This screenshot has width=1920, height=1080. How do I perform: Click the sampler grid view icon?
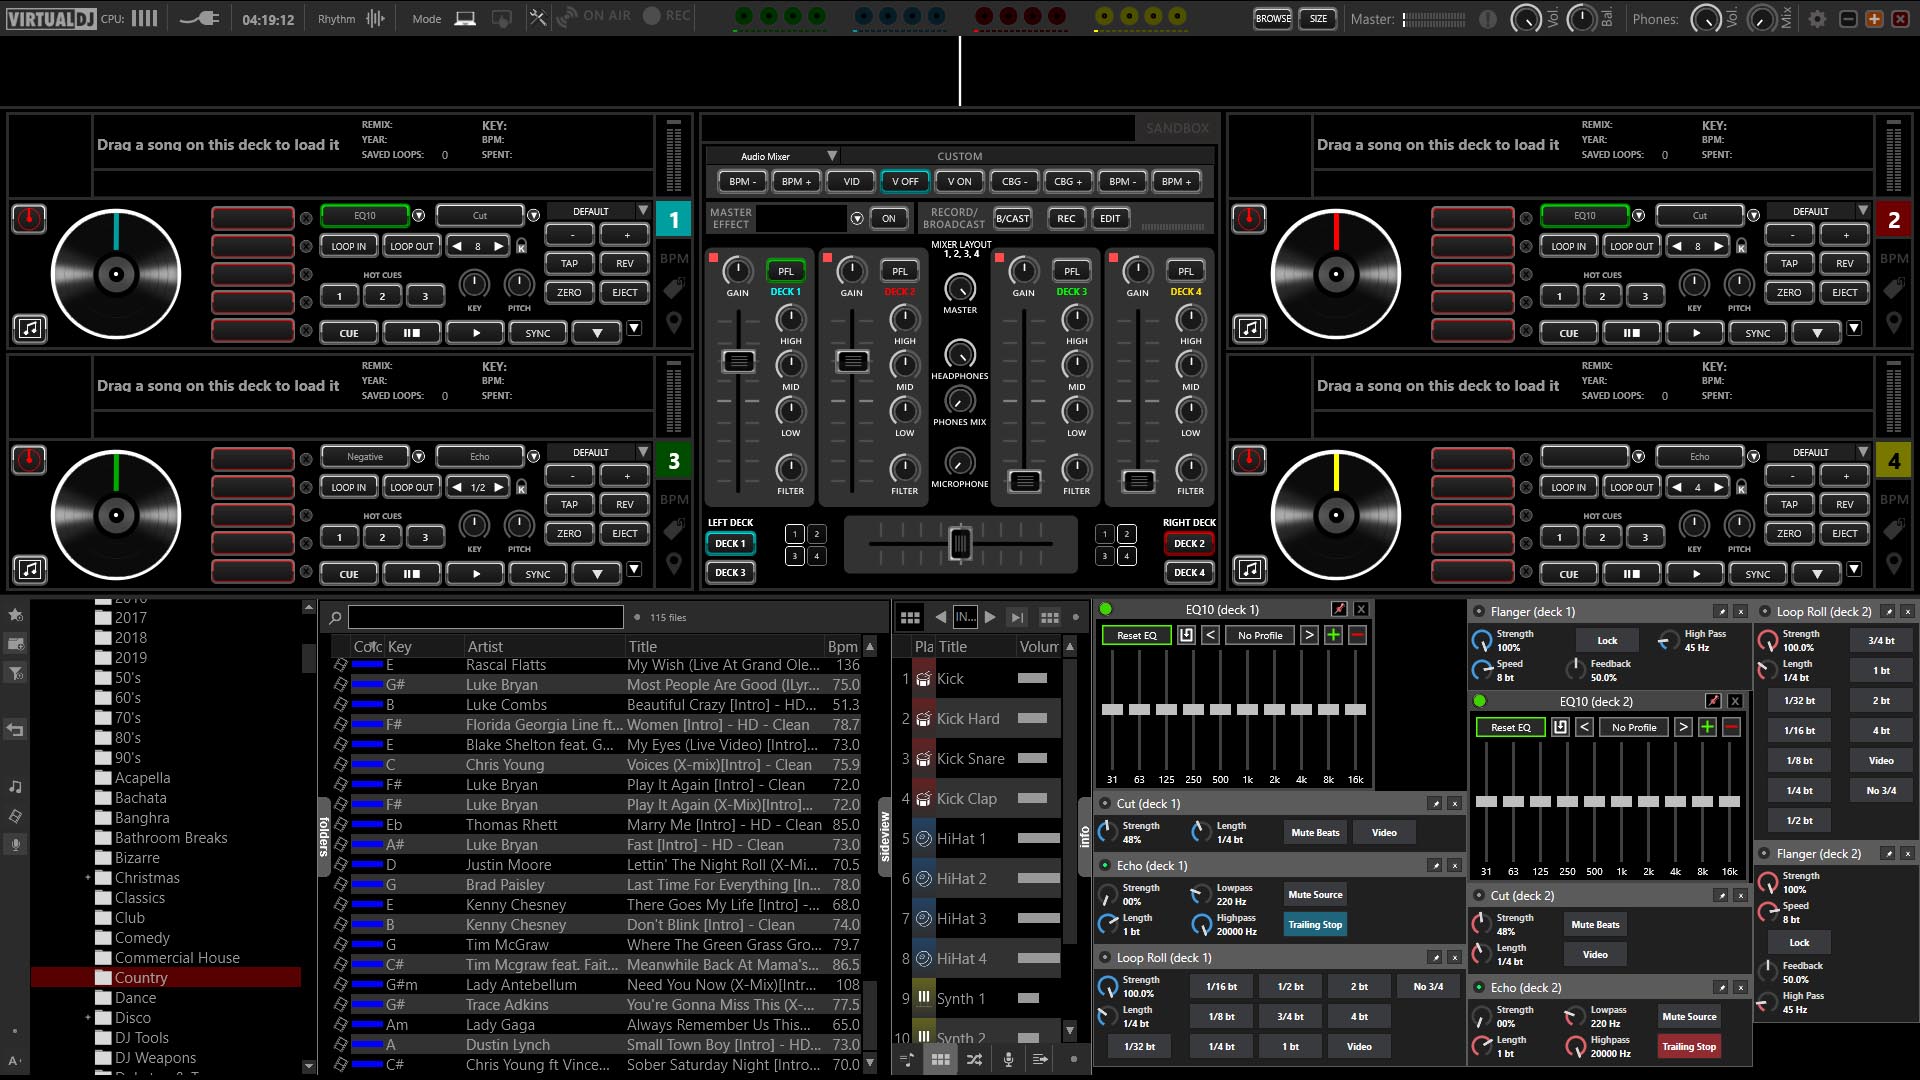tap(910, 617)
